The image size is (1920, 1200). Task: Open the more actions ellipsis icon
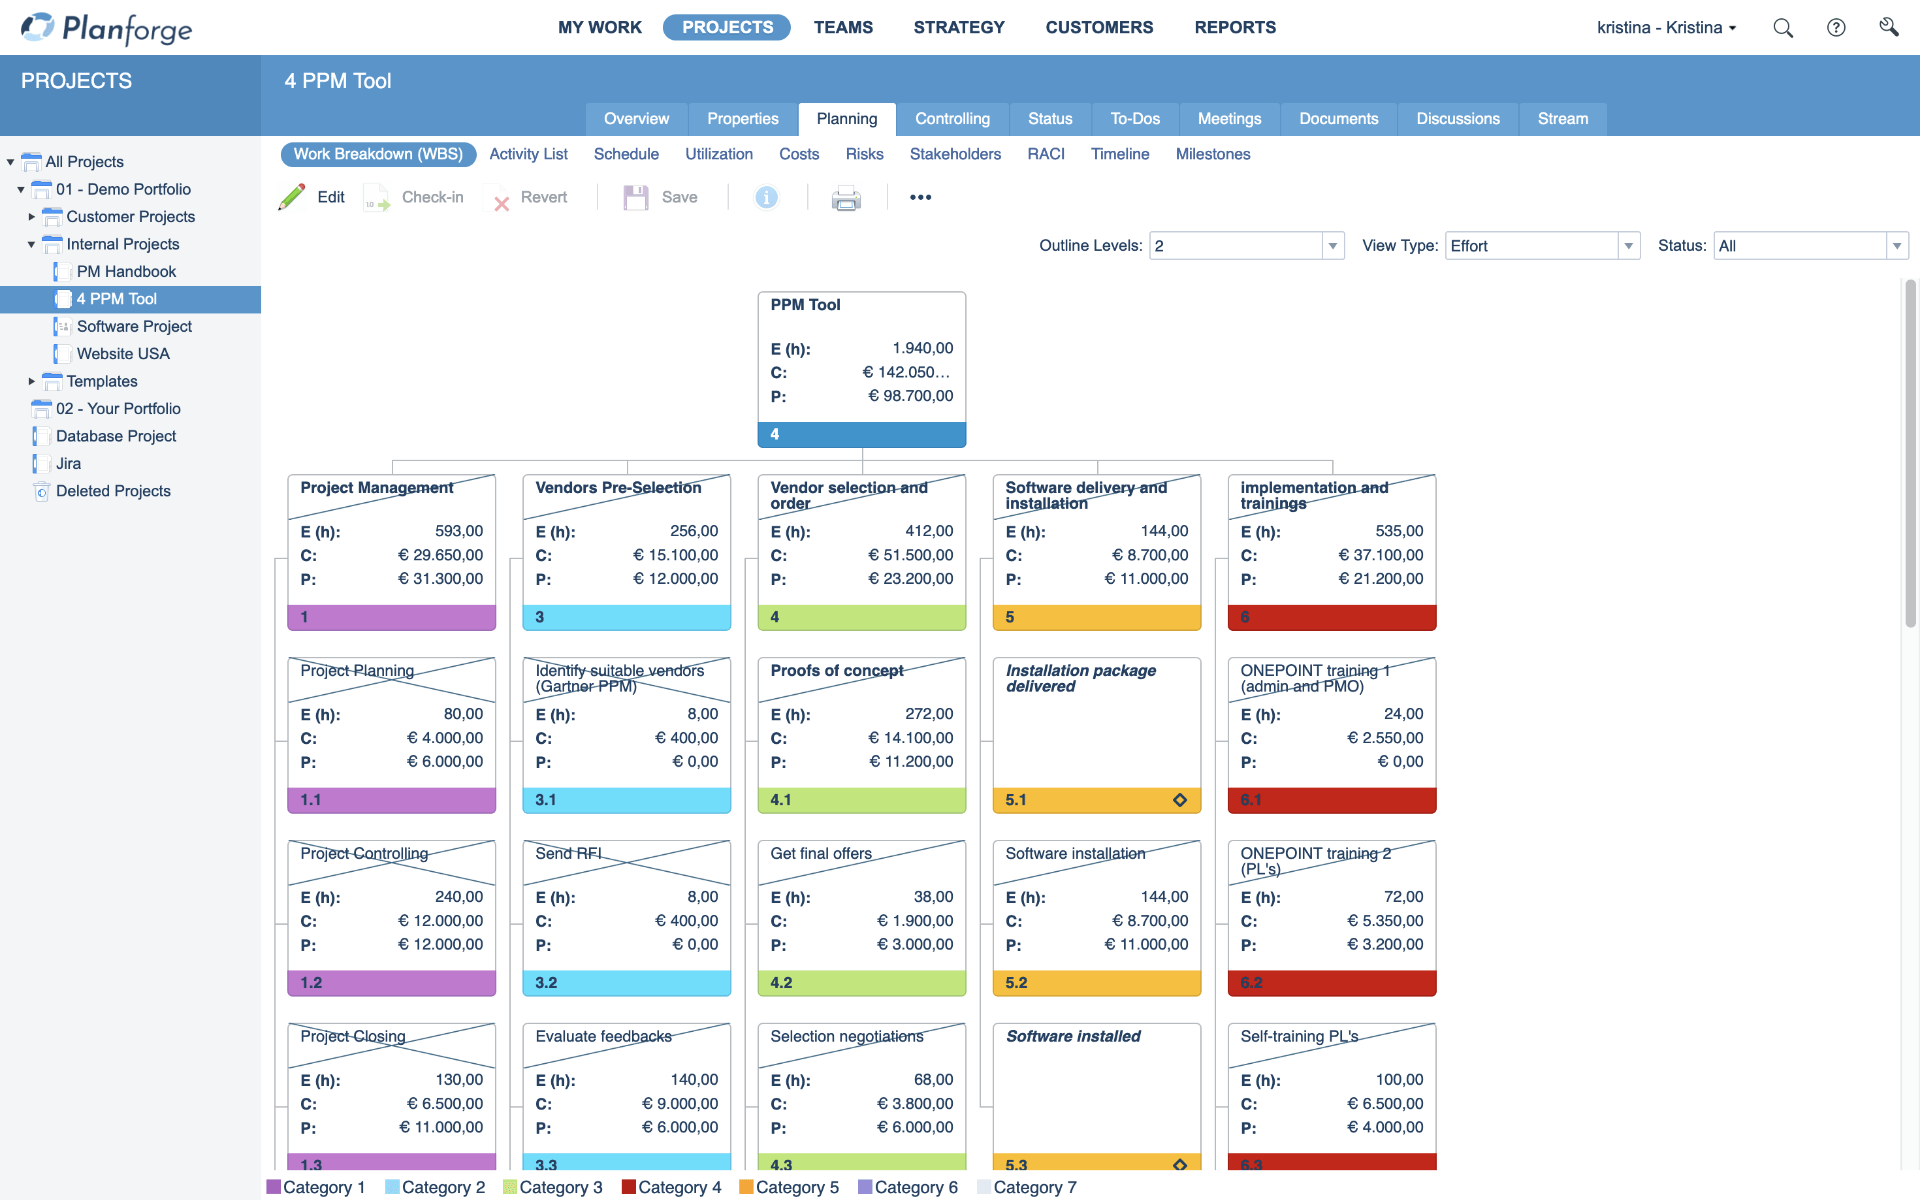(920, 197)
